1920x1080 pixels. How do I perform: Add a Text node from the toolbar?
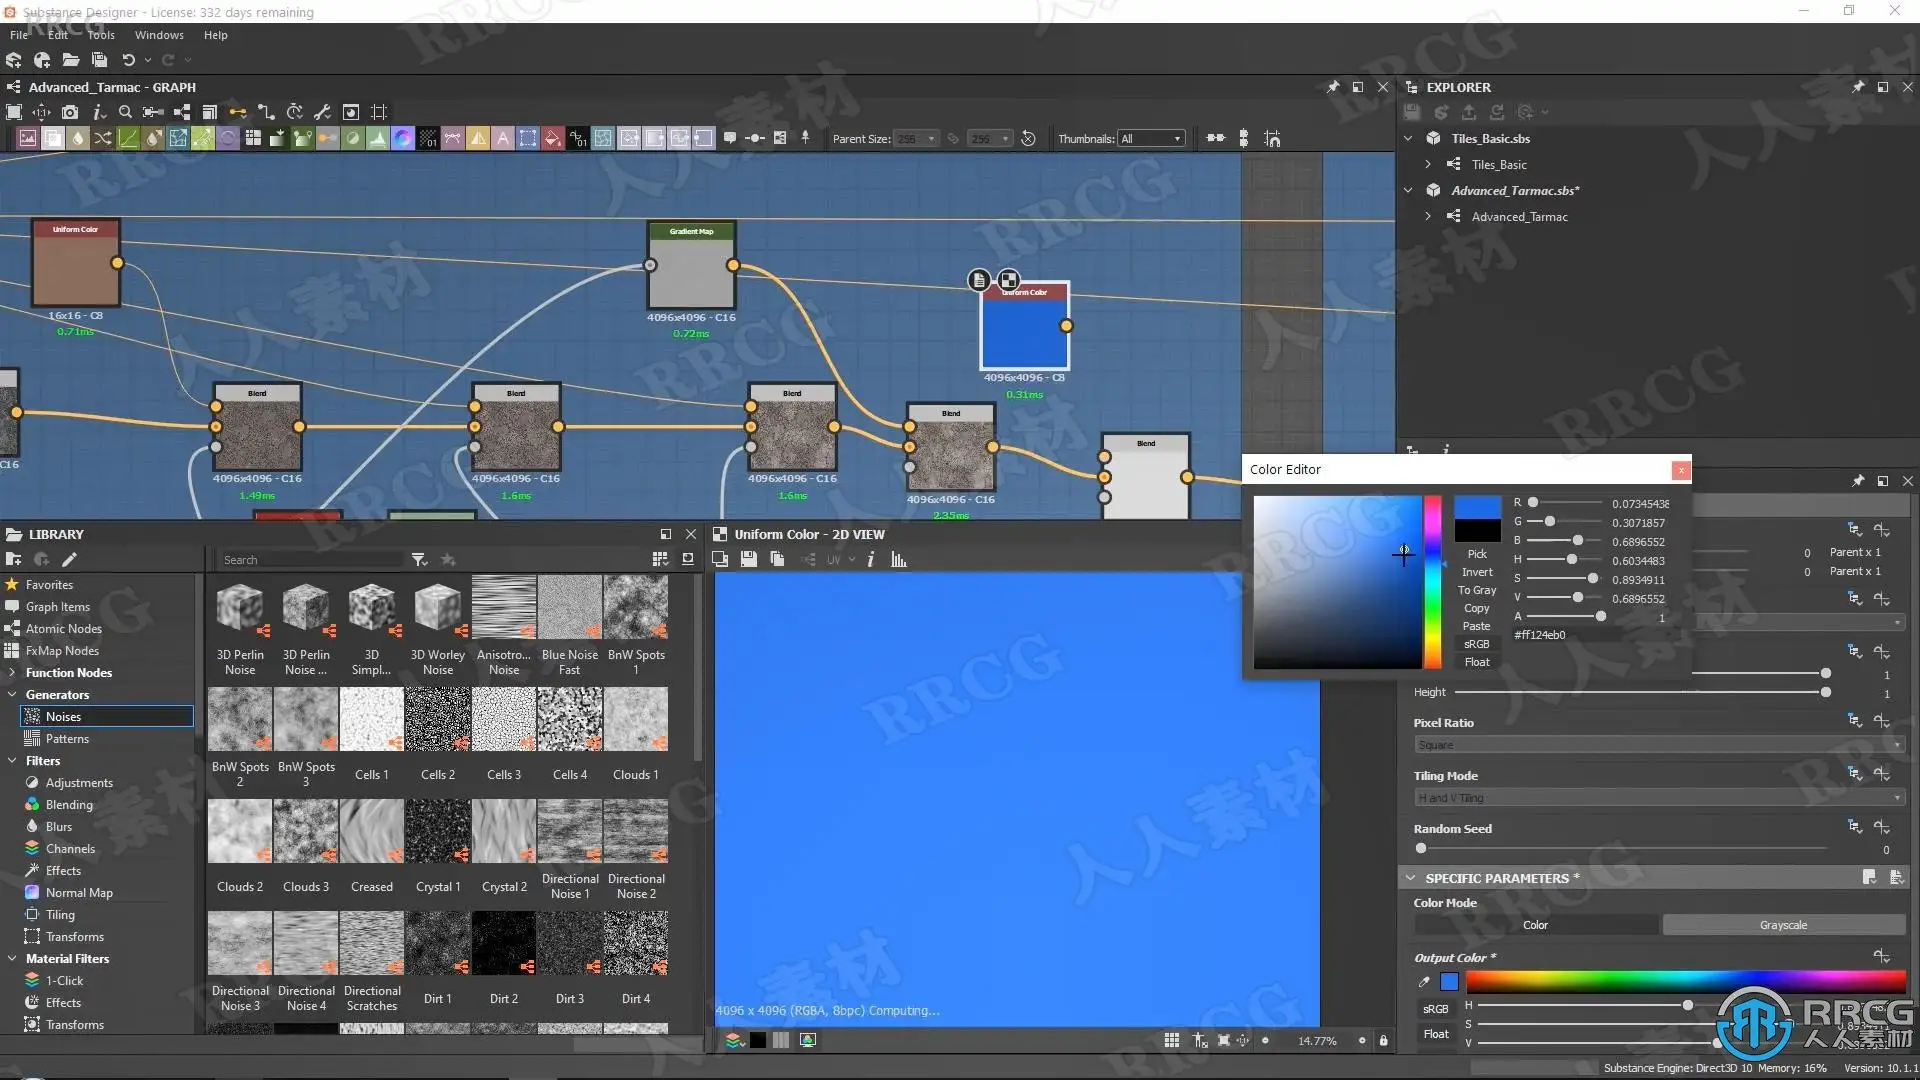click(503, 139)
